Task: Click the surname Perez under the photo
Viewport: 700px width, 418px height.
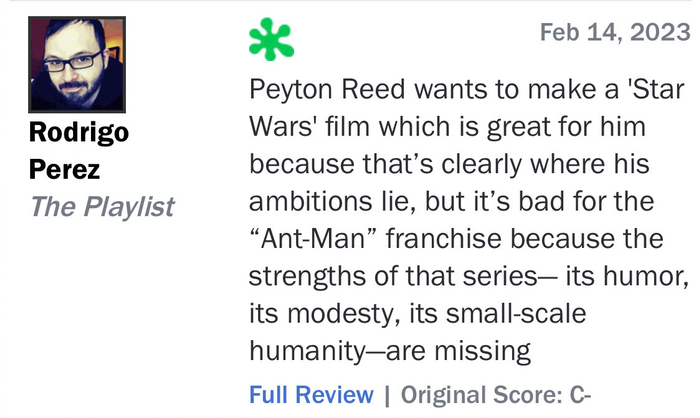Action: coord(65,169)
